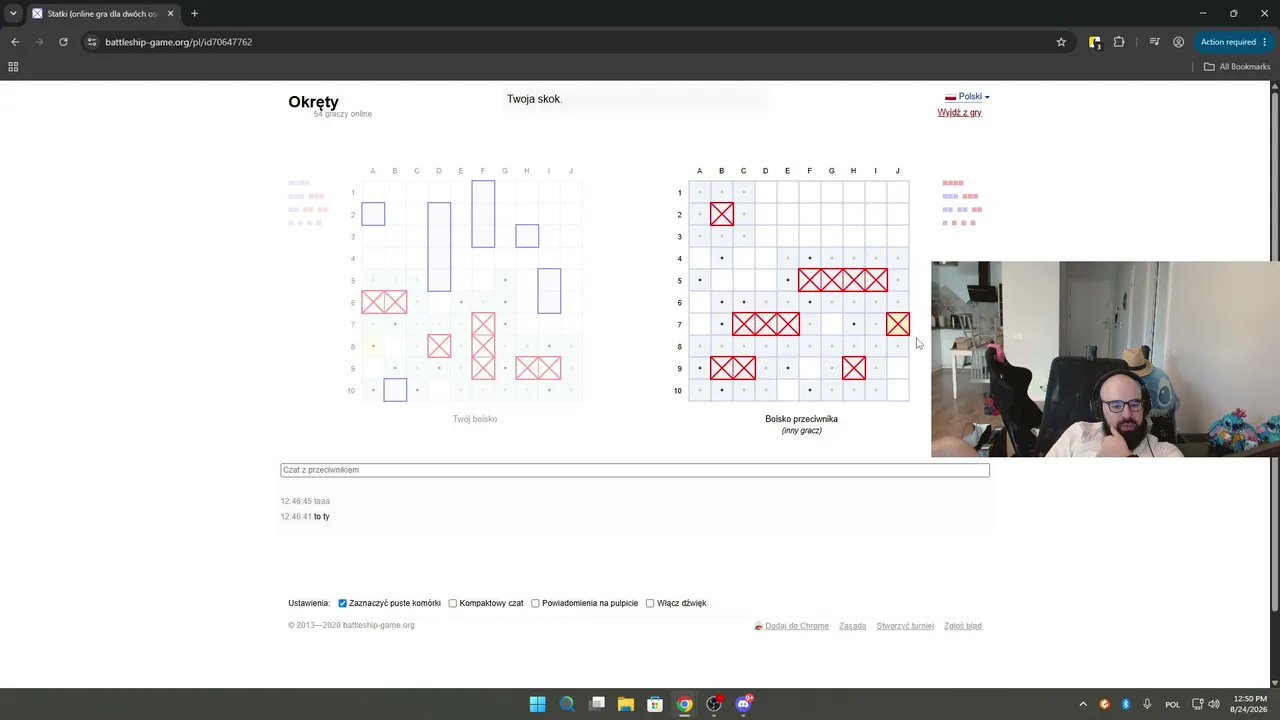Open the media control toolbar icon
This screenshot has width=1280, height=720.
(1154, 42)
